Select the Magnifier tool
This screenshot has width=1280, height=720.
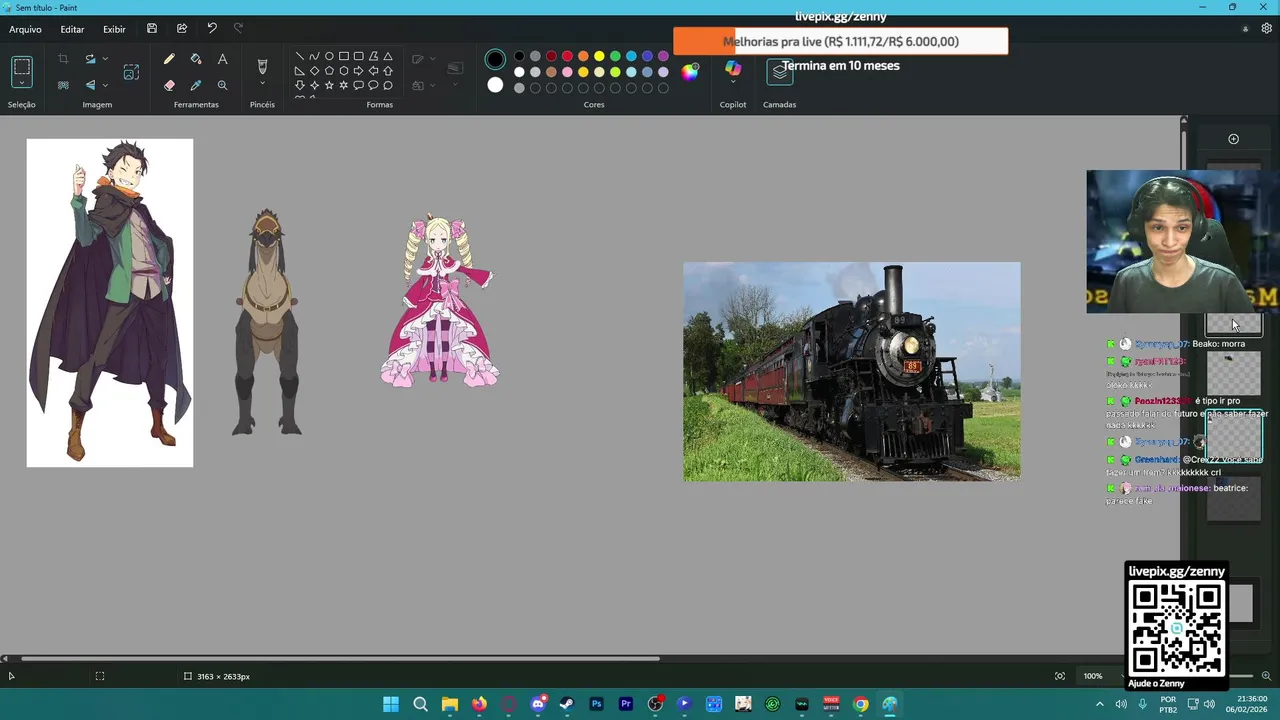(x=222, y=85)
